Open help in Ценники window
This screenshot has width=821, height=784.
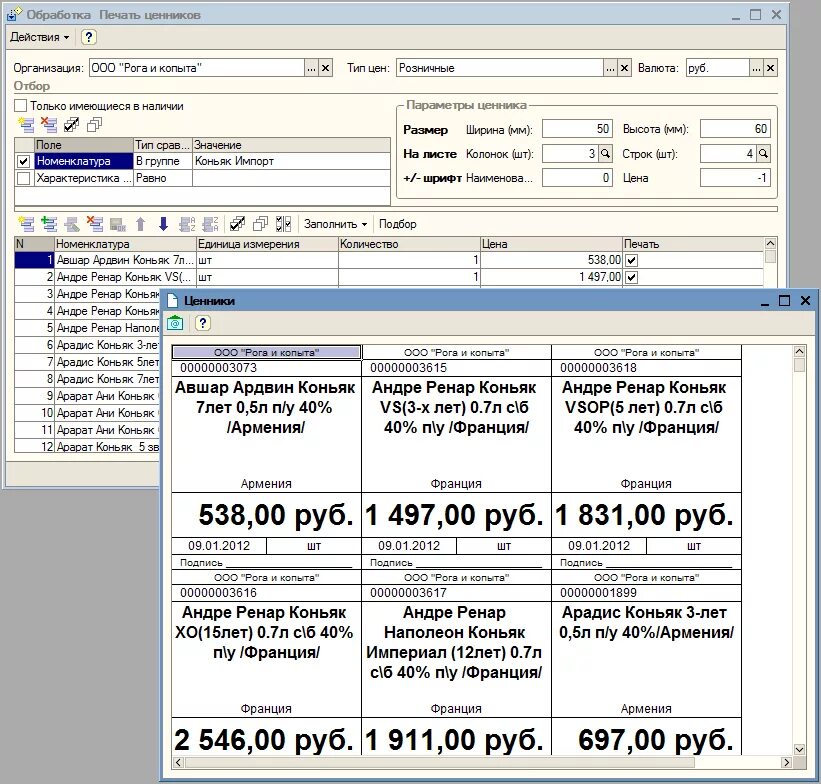click(203, 323)
